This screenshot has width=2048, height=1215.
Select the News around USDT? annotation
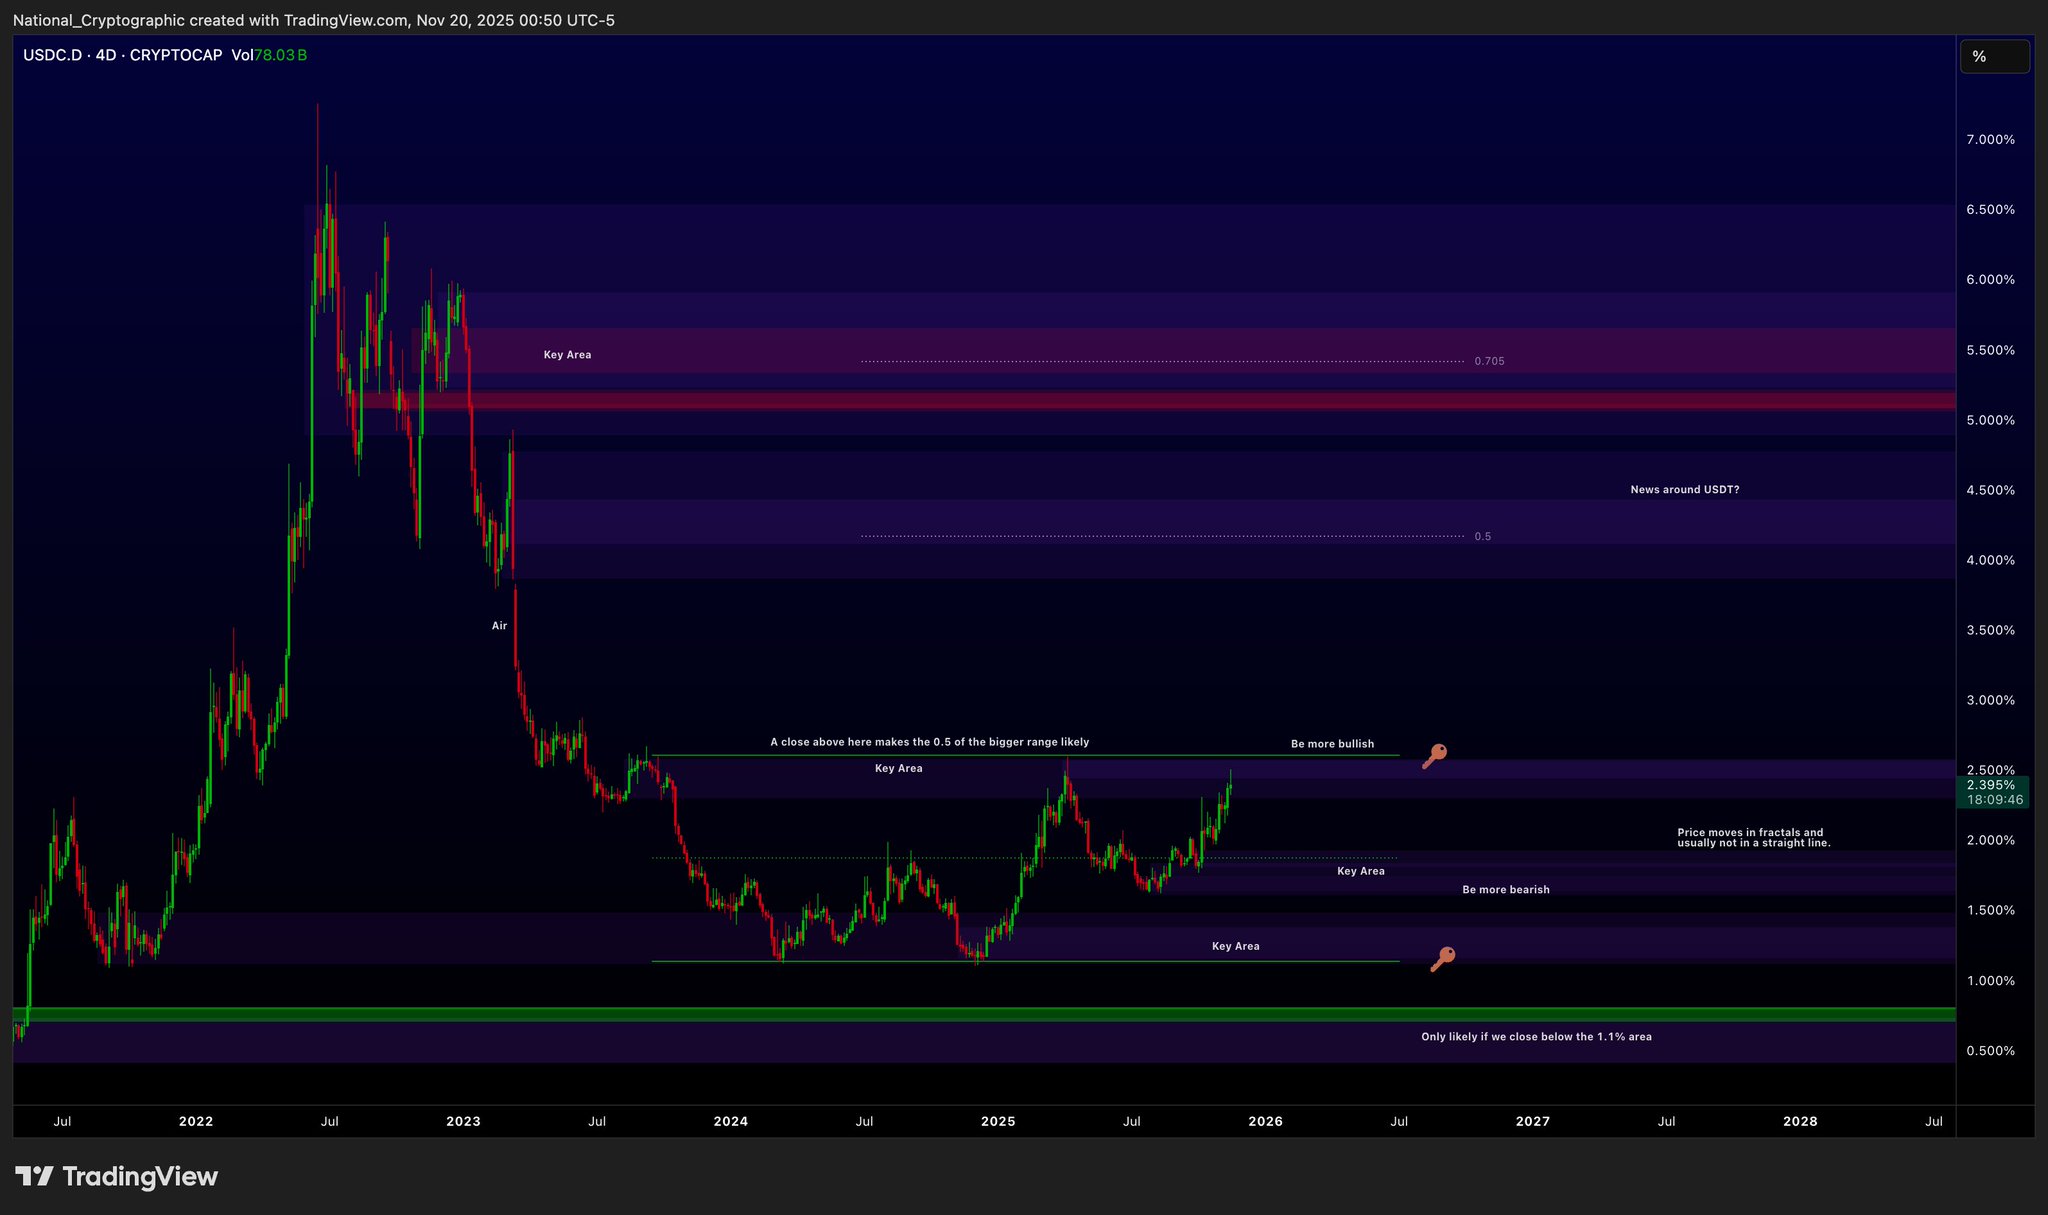[1684, 490]
